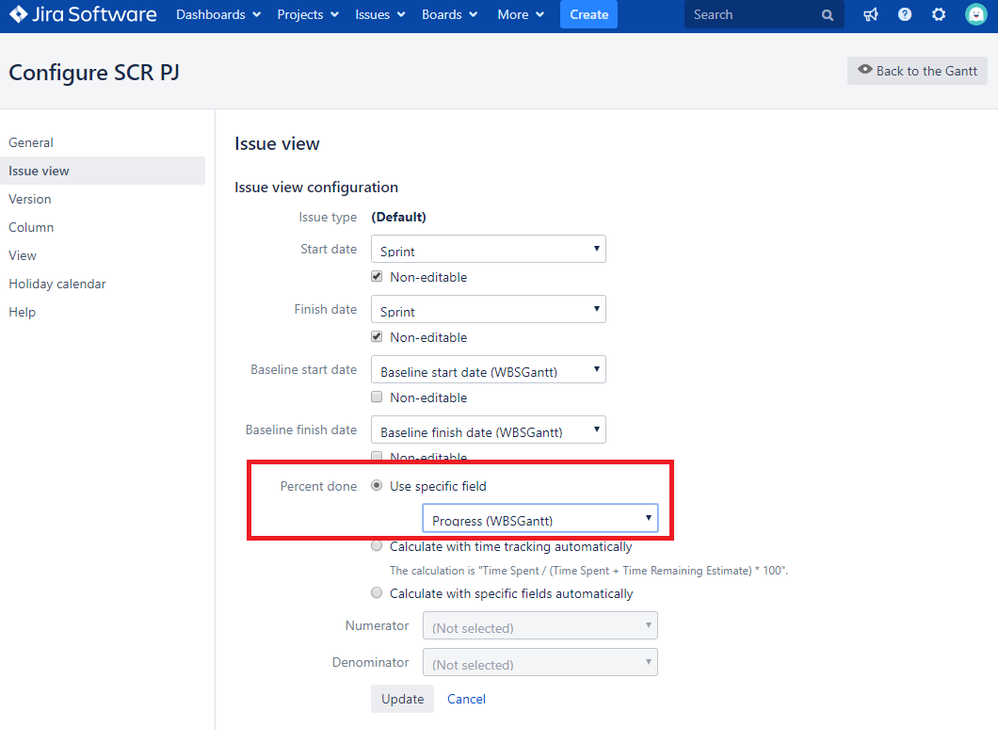
Task: Select Version in the sidebar
Action: pyautogui.click(x=30, y=199)
